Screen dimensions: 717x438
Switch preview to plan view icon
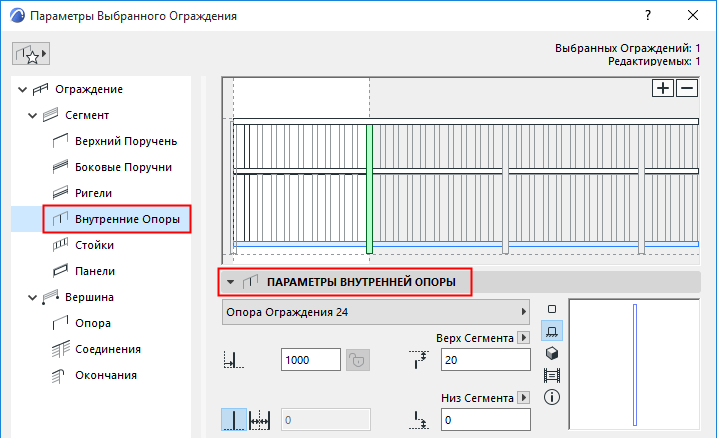point(552,309)
